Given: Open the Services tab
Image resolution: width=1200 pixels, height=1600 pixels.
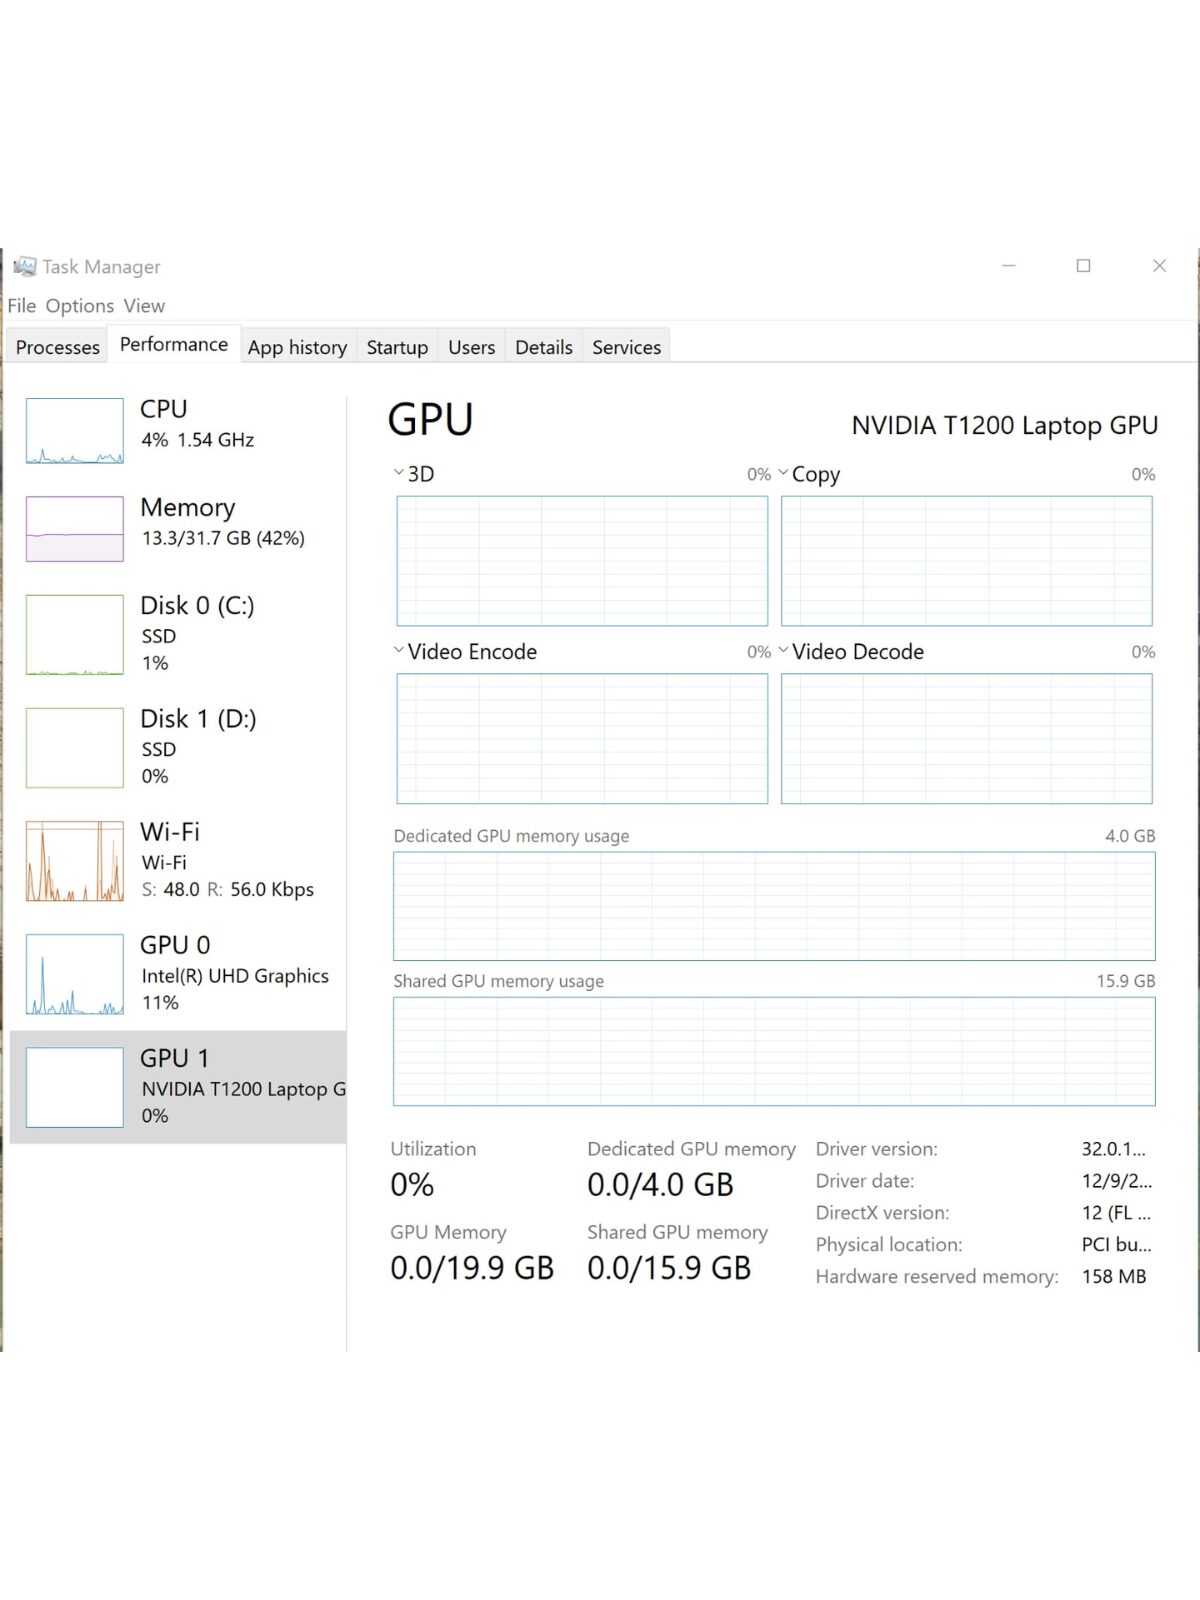Looking at the screenshot, I should click(626, 347).
